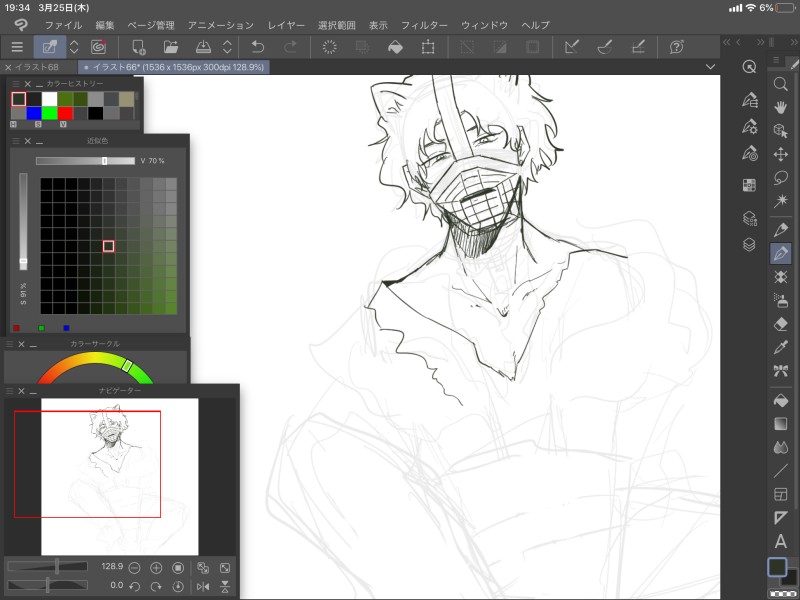Image resolution: width=800 pixels, height=600 pixels.
Task: Toggle flip horizontal in Navigator
Action: (x=203, y=587)
